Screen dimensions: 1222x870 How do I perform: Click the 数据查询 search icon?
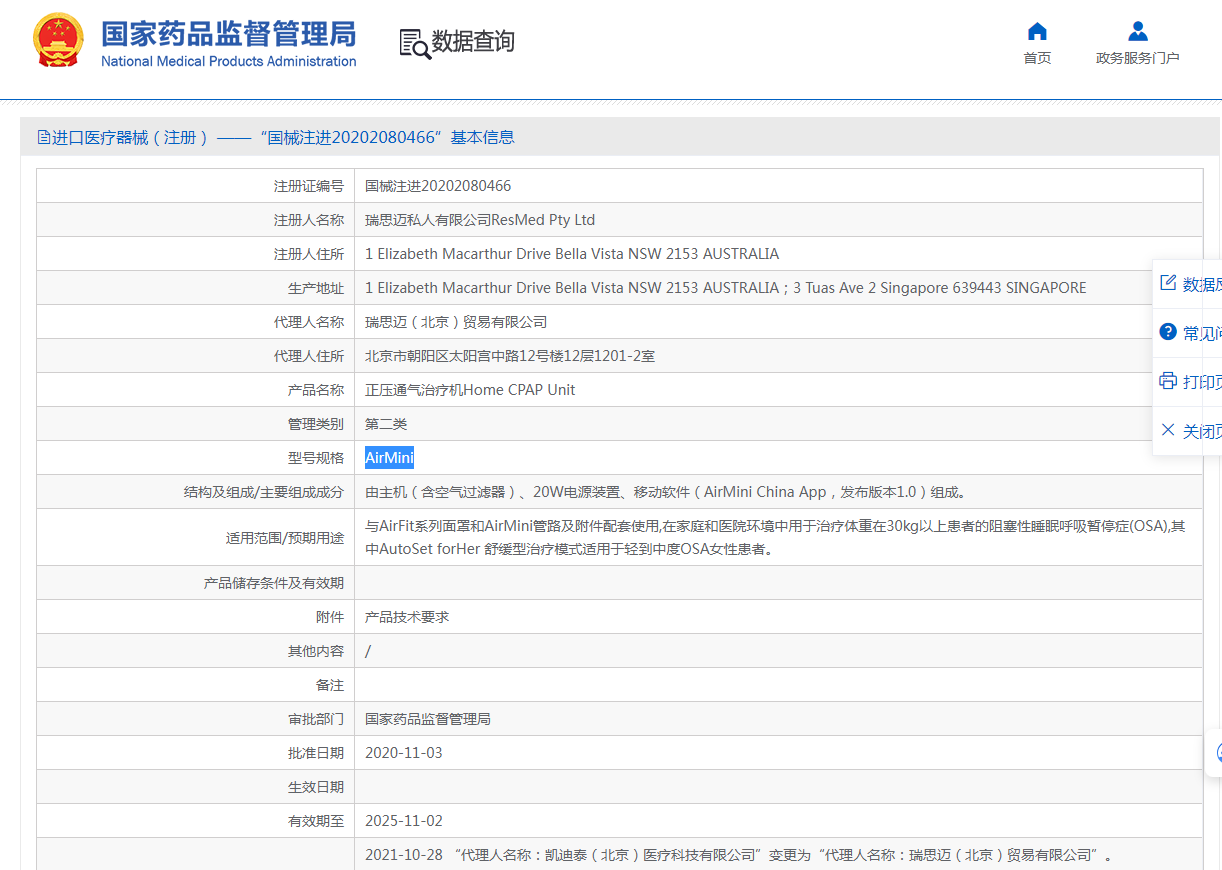tap(414, 43)
